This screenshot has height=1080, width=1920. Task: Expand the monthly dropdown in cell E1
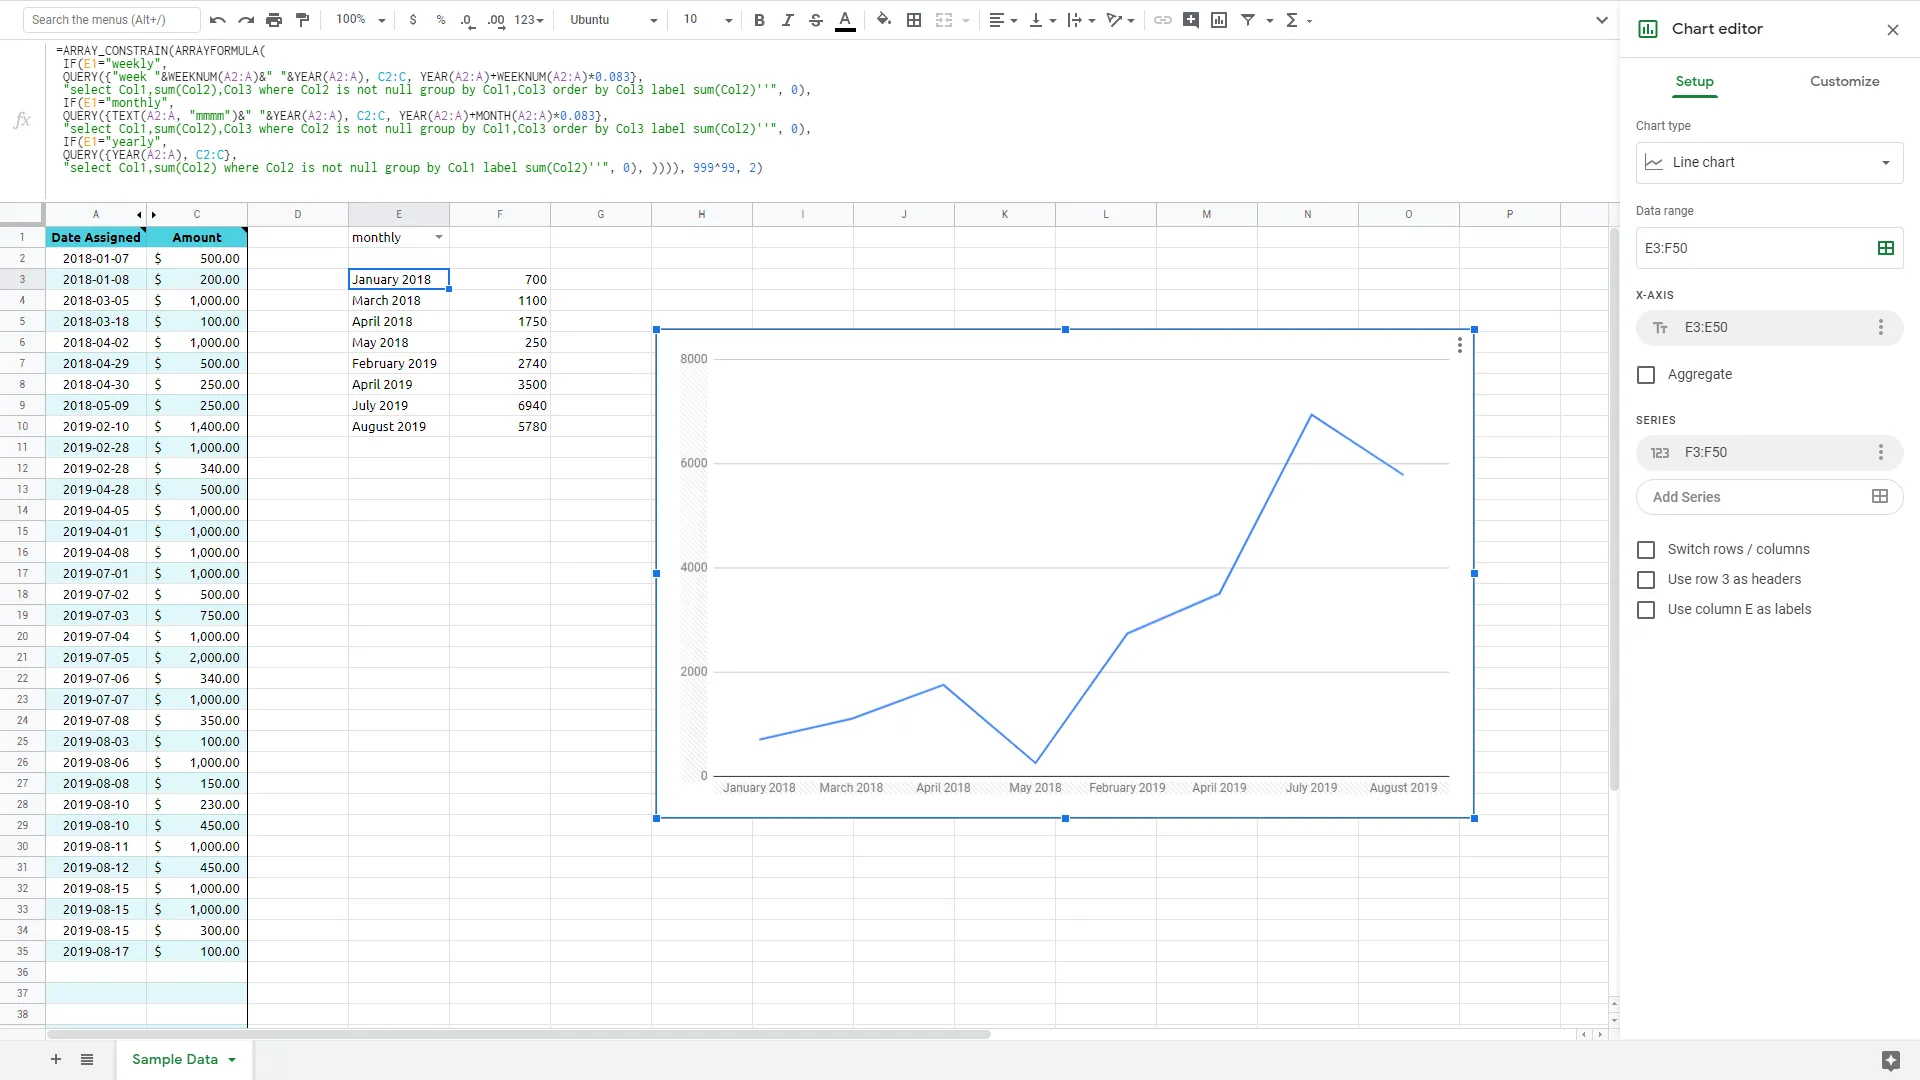(438, 238)
